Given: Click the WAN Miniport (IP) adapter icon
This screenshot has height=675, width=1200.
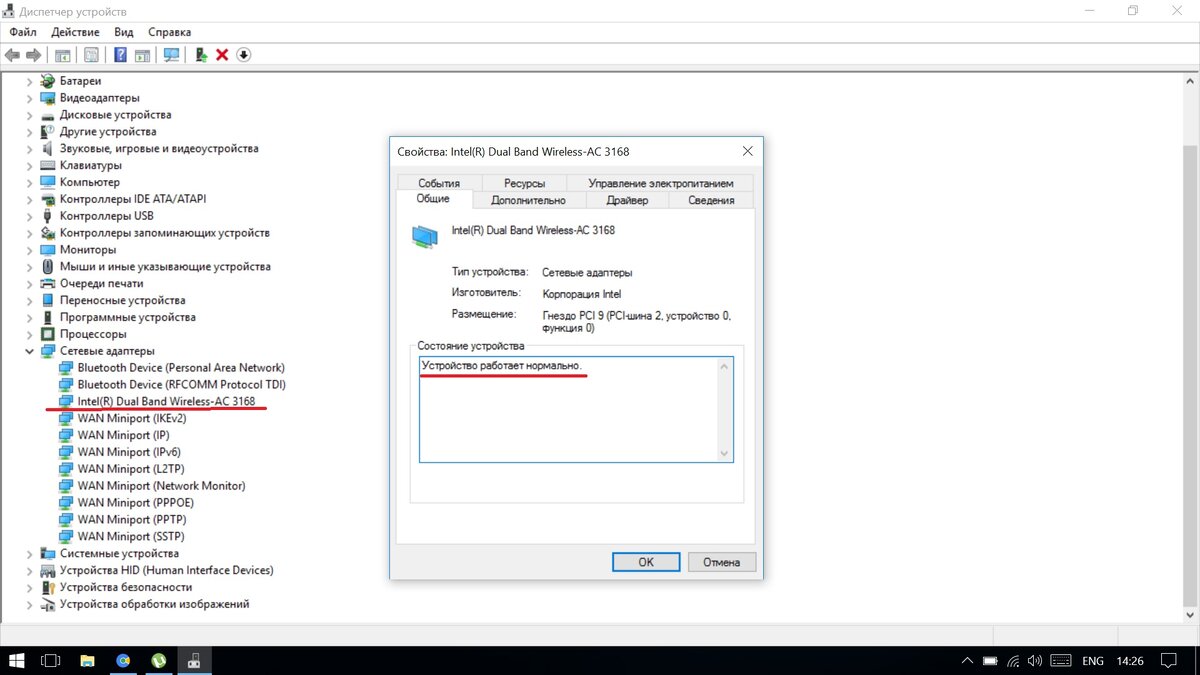Looking at the screenshot, I should pyautogui.click(x=66, y=435).
